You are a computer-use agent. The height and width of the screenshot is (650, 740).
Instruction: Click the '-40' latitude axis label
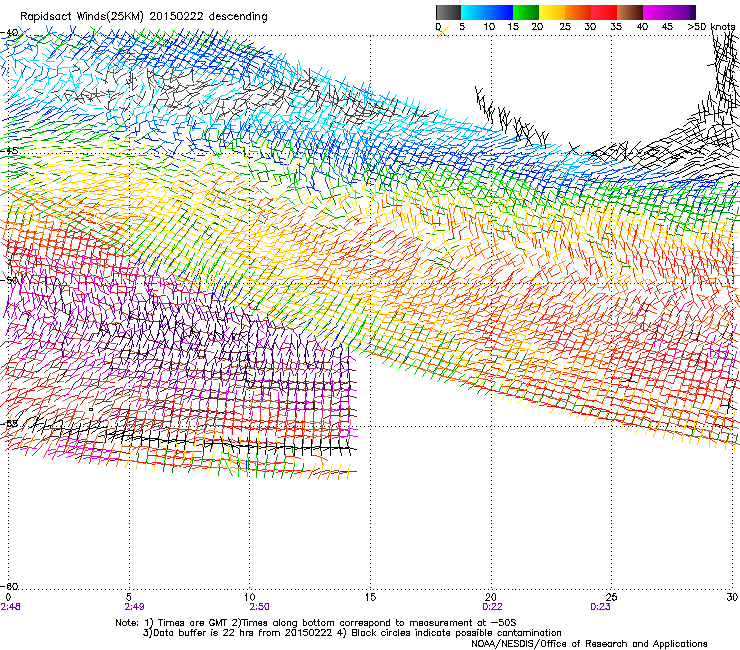pyautogui.click(x=10, y=33)
